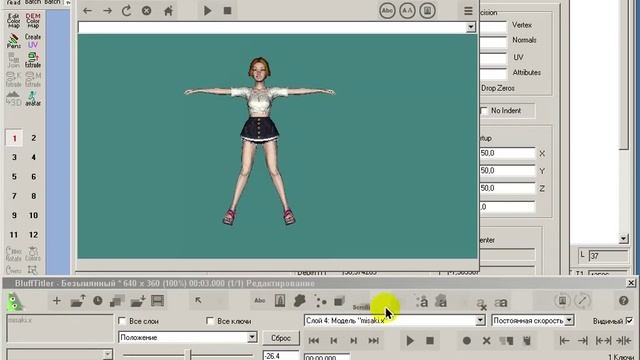Image resolution: width=640 pixels, height=360 pixels.
Task: Toggle the No Indent checkbox
Action: click(x=484, y=111)
